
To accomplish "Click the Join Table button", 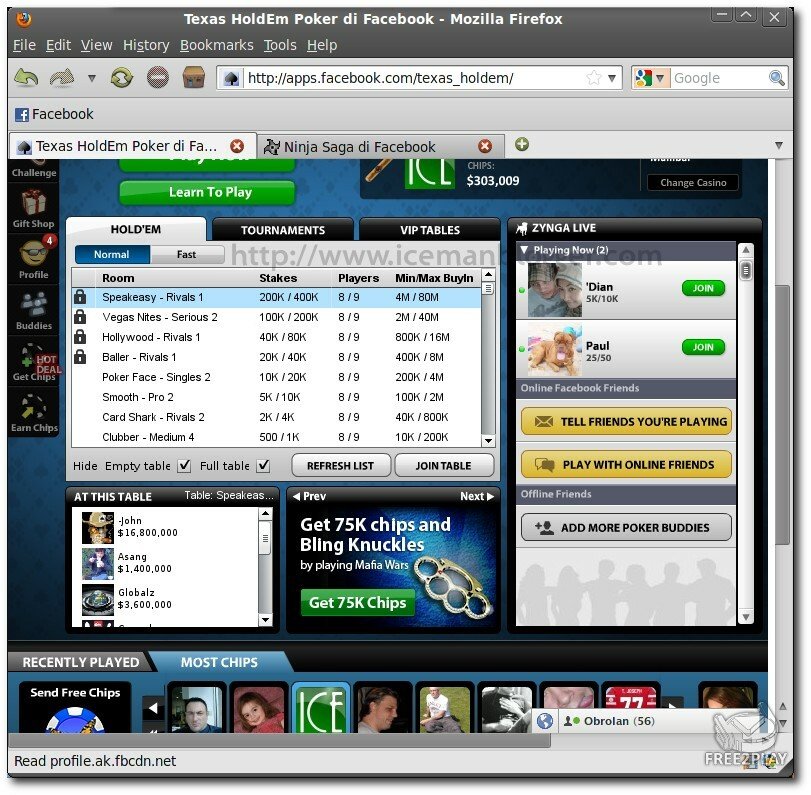I will click(x=443, y=466).
